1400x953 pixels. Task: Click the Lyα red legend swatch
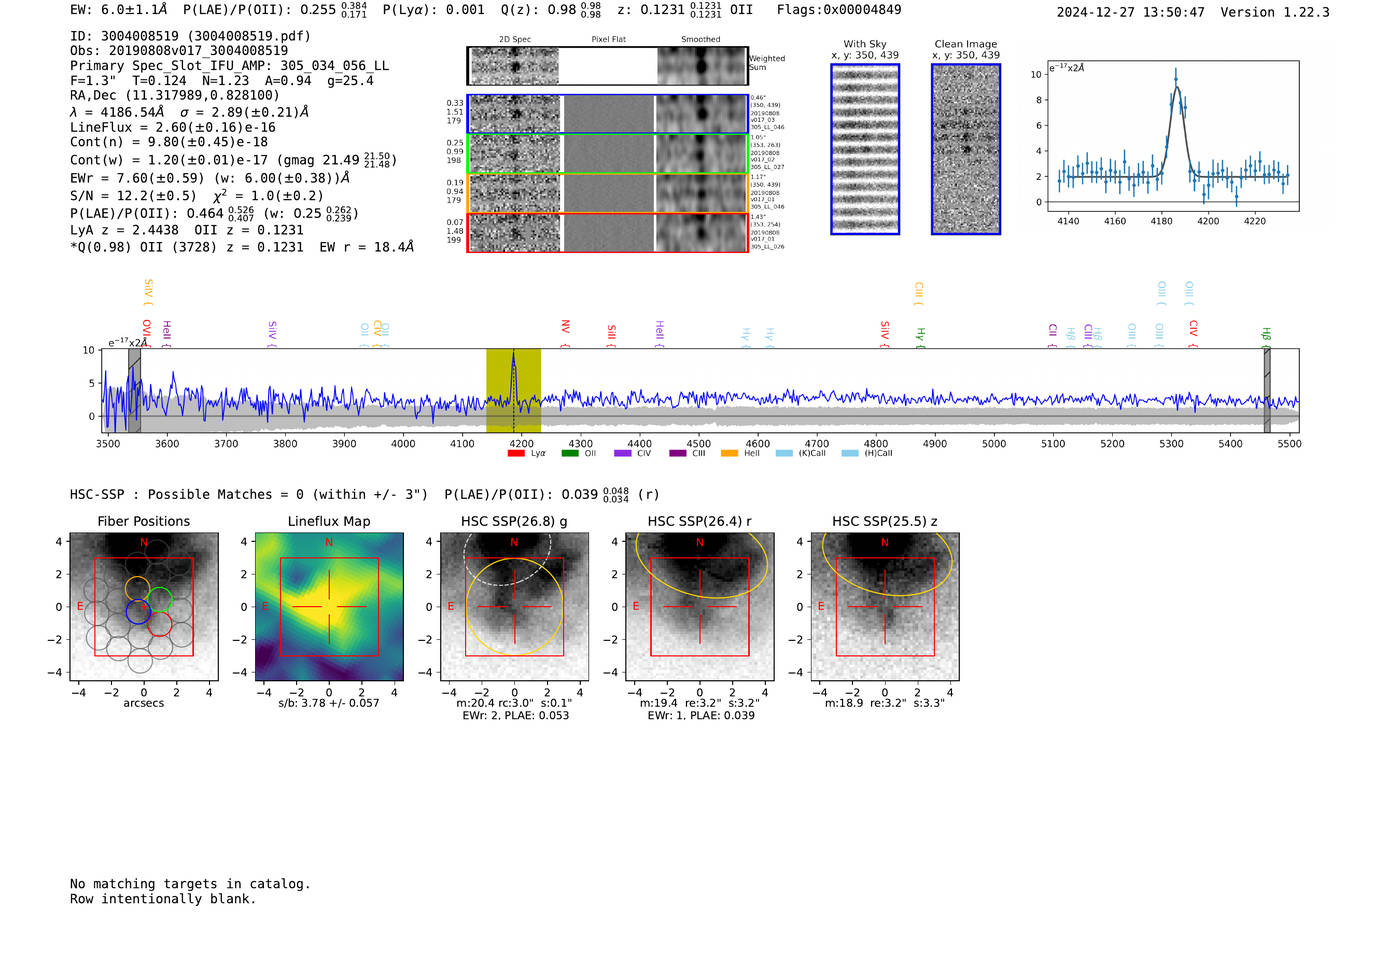tap(516, 453)
